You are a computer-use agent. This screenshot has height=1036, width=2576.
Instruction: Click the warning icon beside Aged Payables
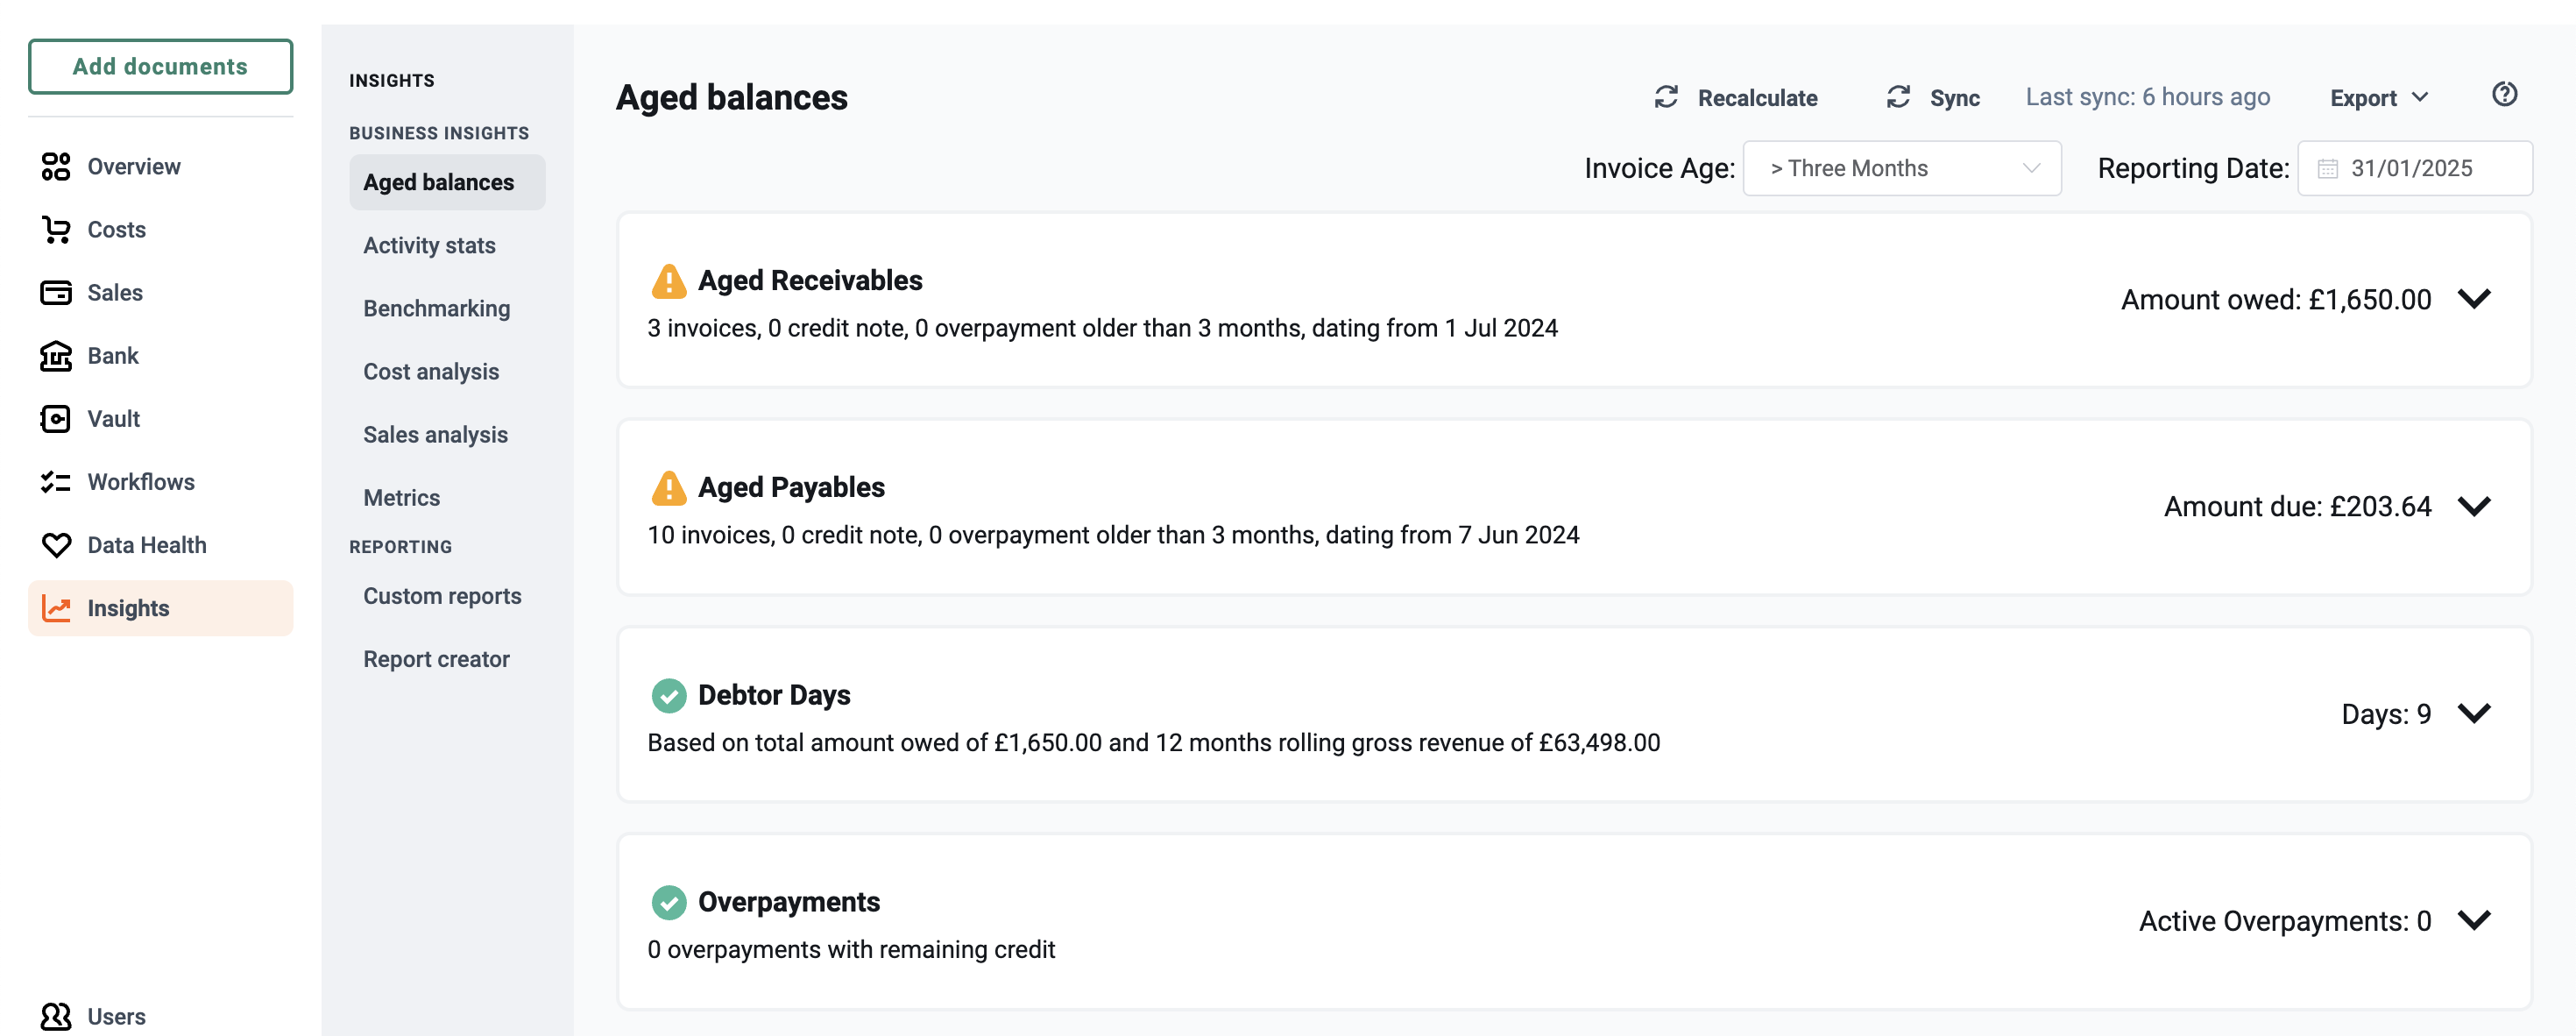(668, 488)
